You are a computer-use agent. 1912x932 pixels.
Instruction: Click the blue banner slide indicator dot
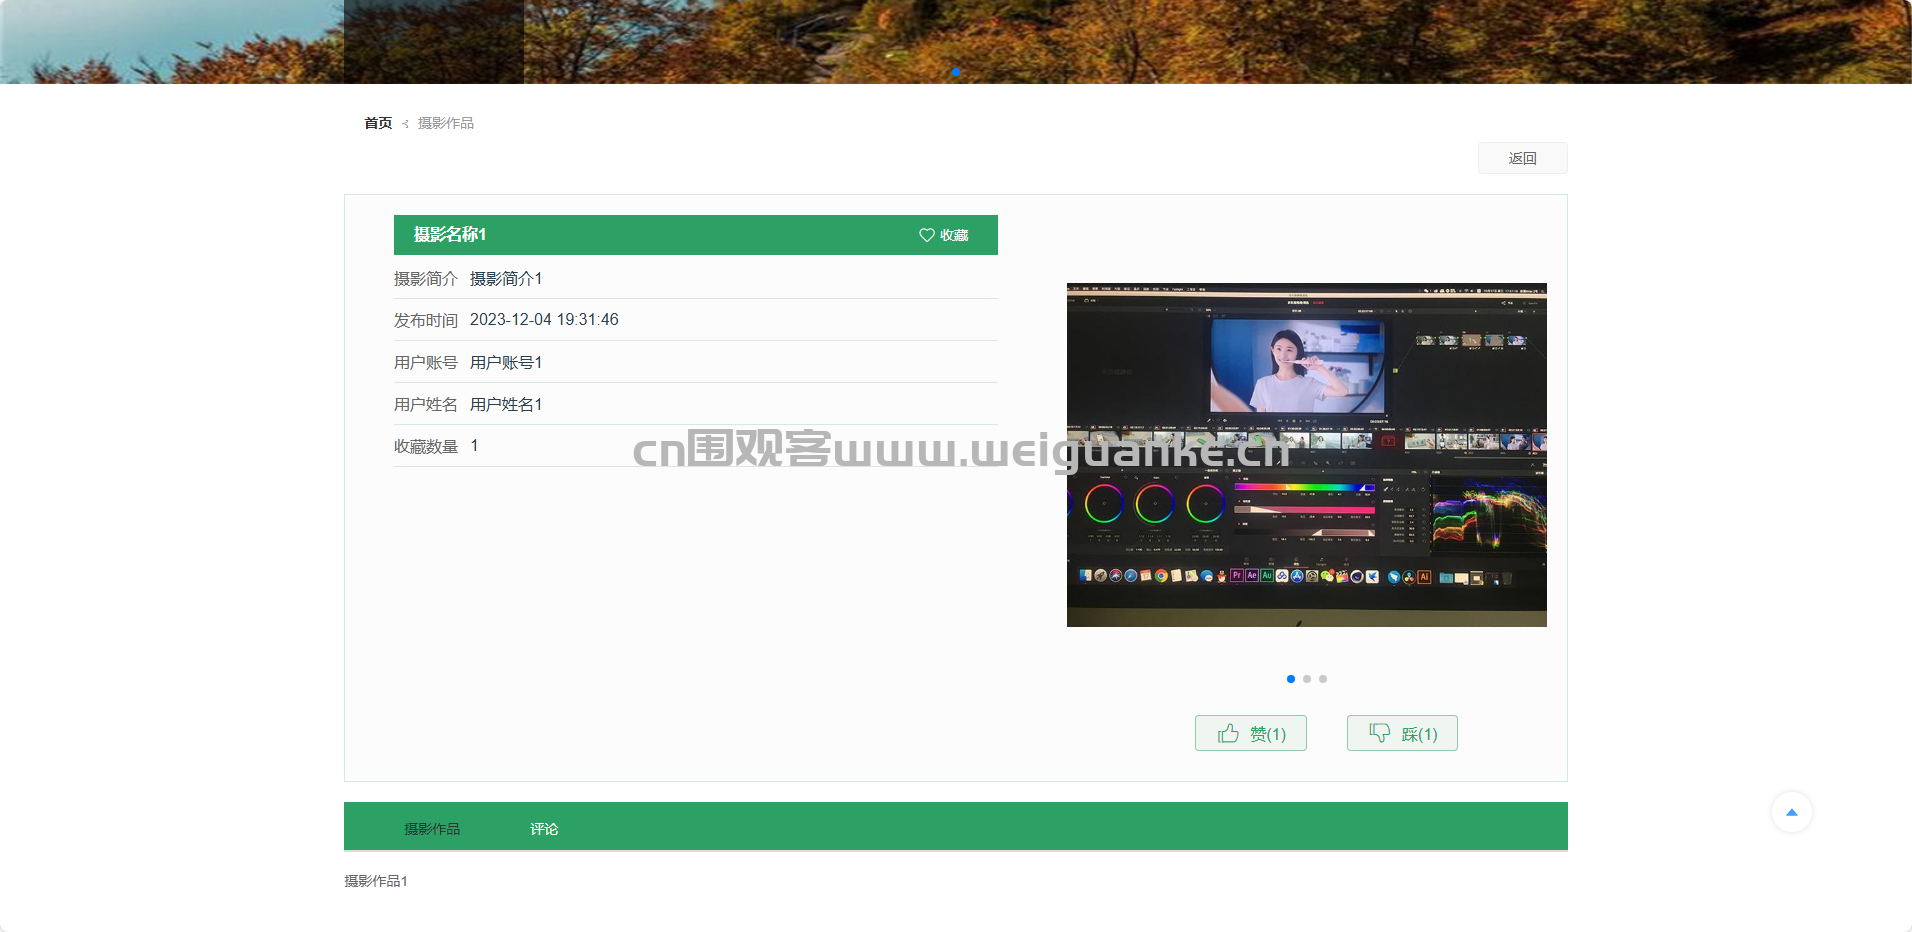(956, 72)
